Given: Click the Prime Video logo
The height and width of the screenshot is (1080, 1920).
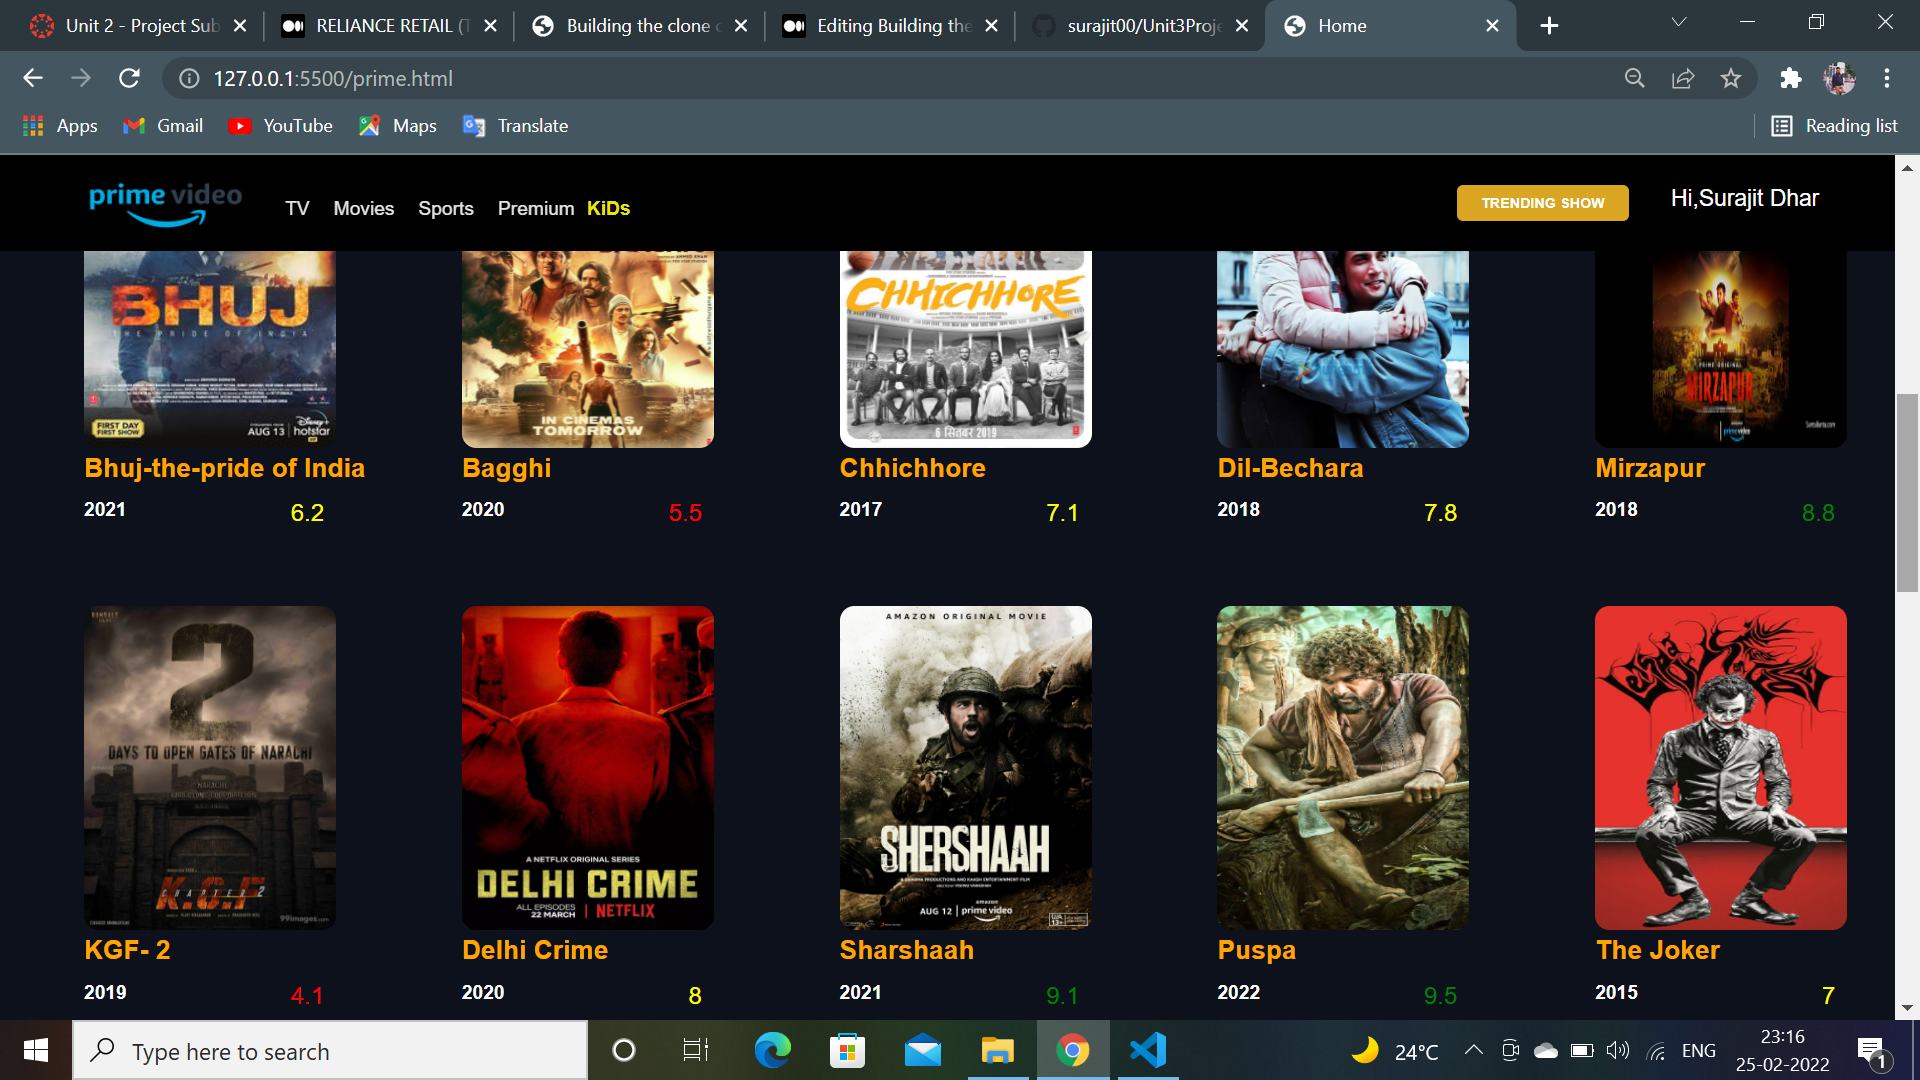Looking at the screenshot, I should [x=165, y=203].
